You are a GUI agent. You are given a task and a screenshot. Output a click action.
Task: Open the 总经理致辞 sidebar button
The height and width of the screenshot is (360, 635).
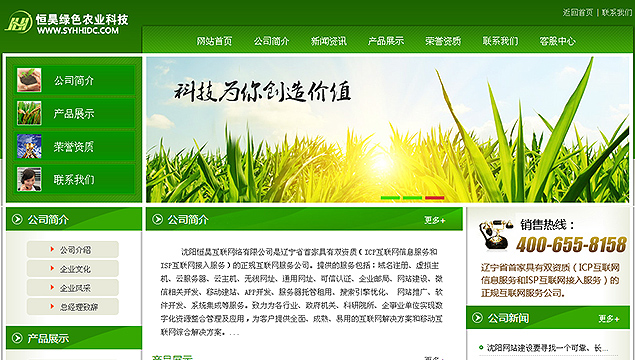(73, 307)
